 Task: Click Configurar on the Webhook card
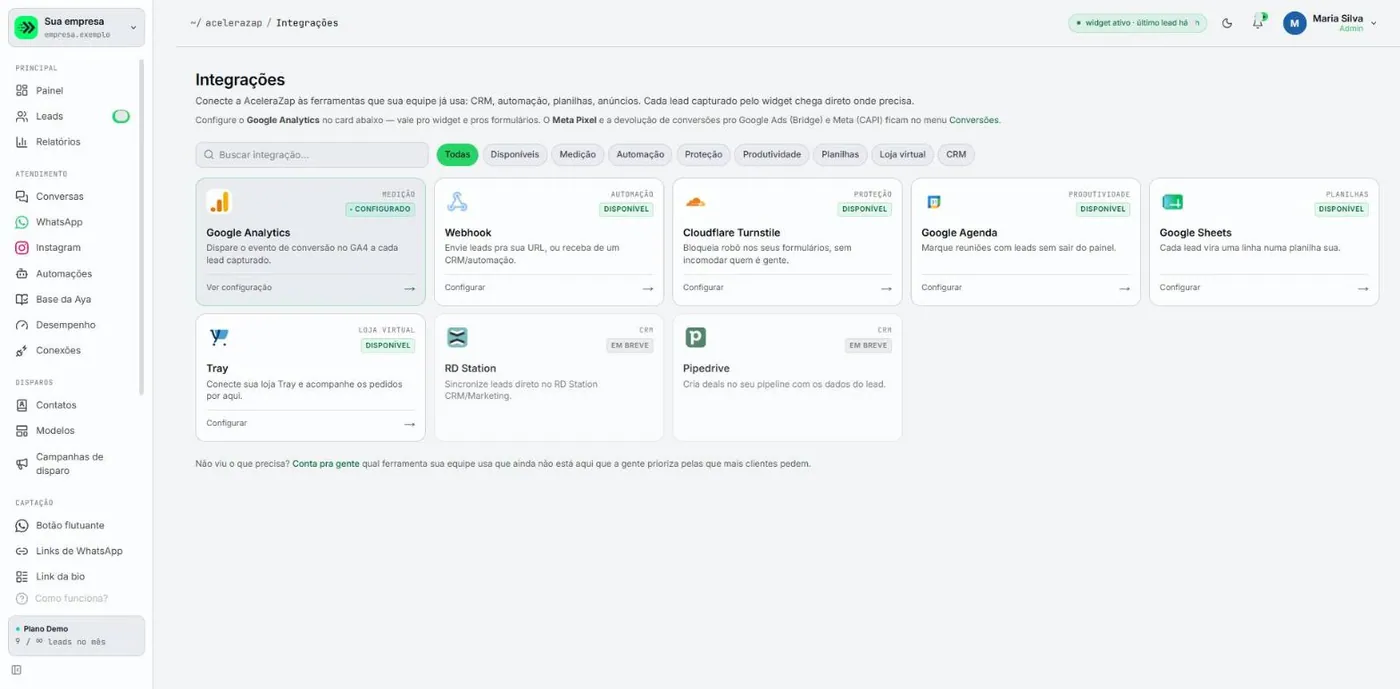(x=465, y=288)
